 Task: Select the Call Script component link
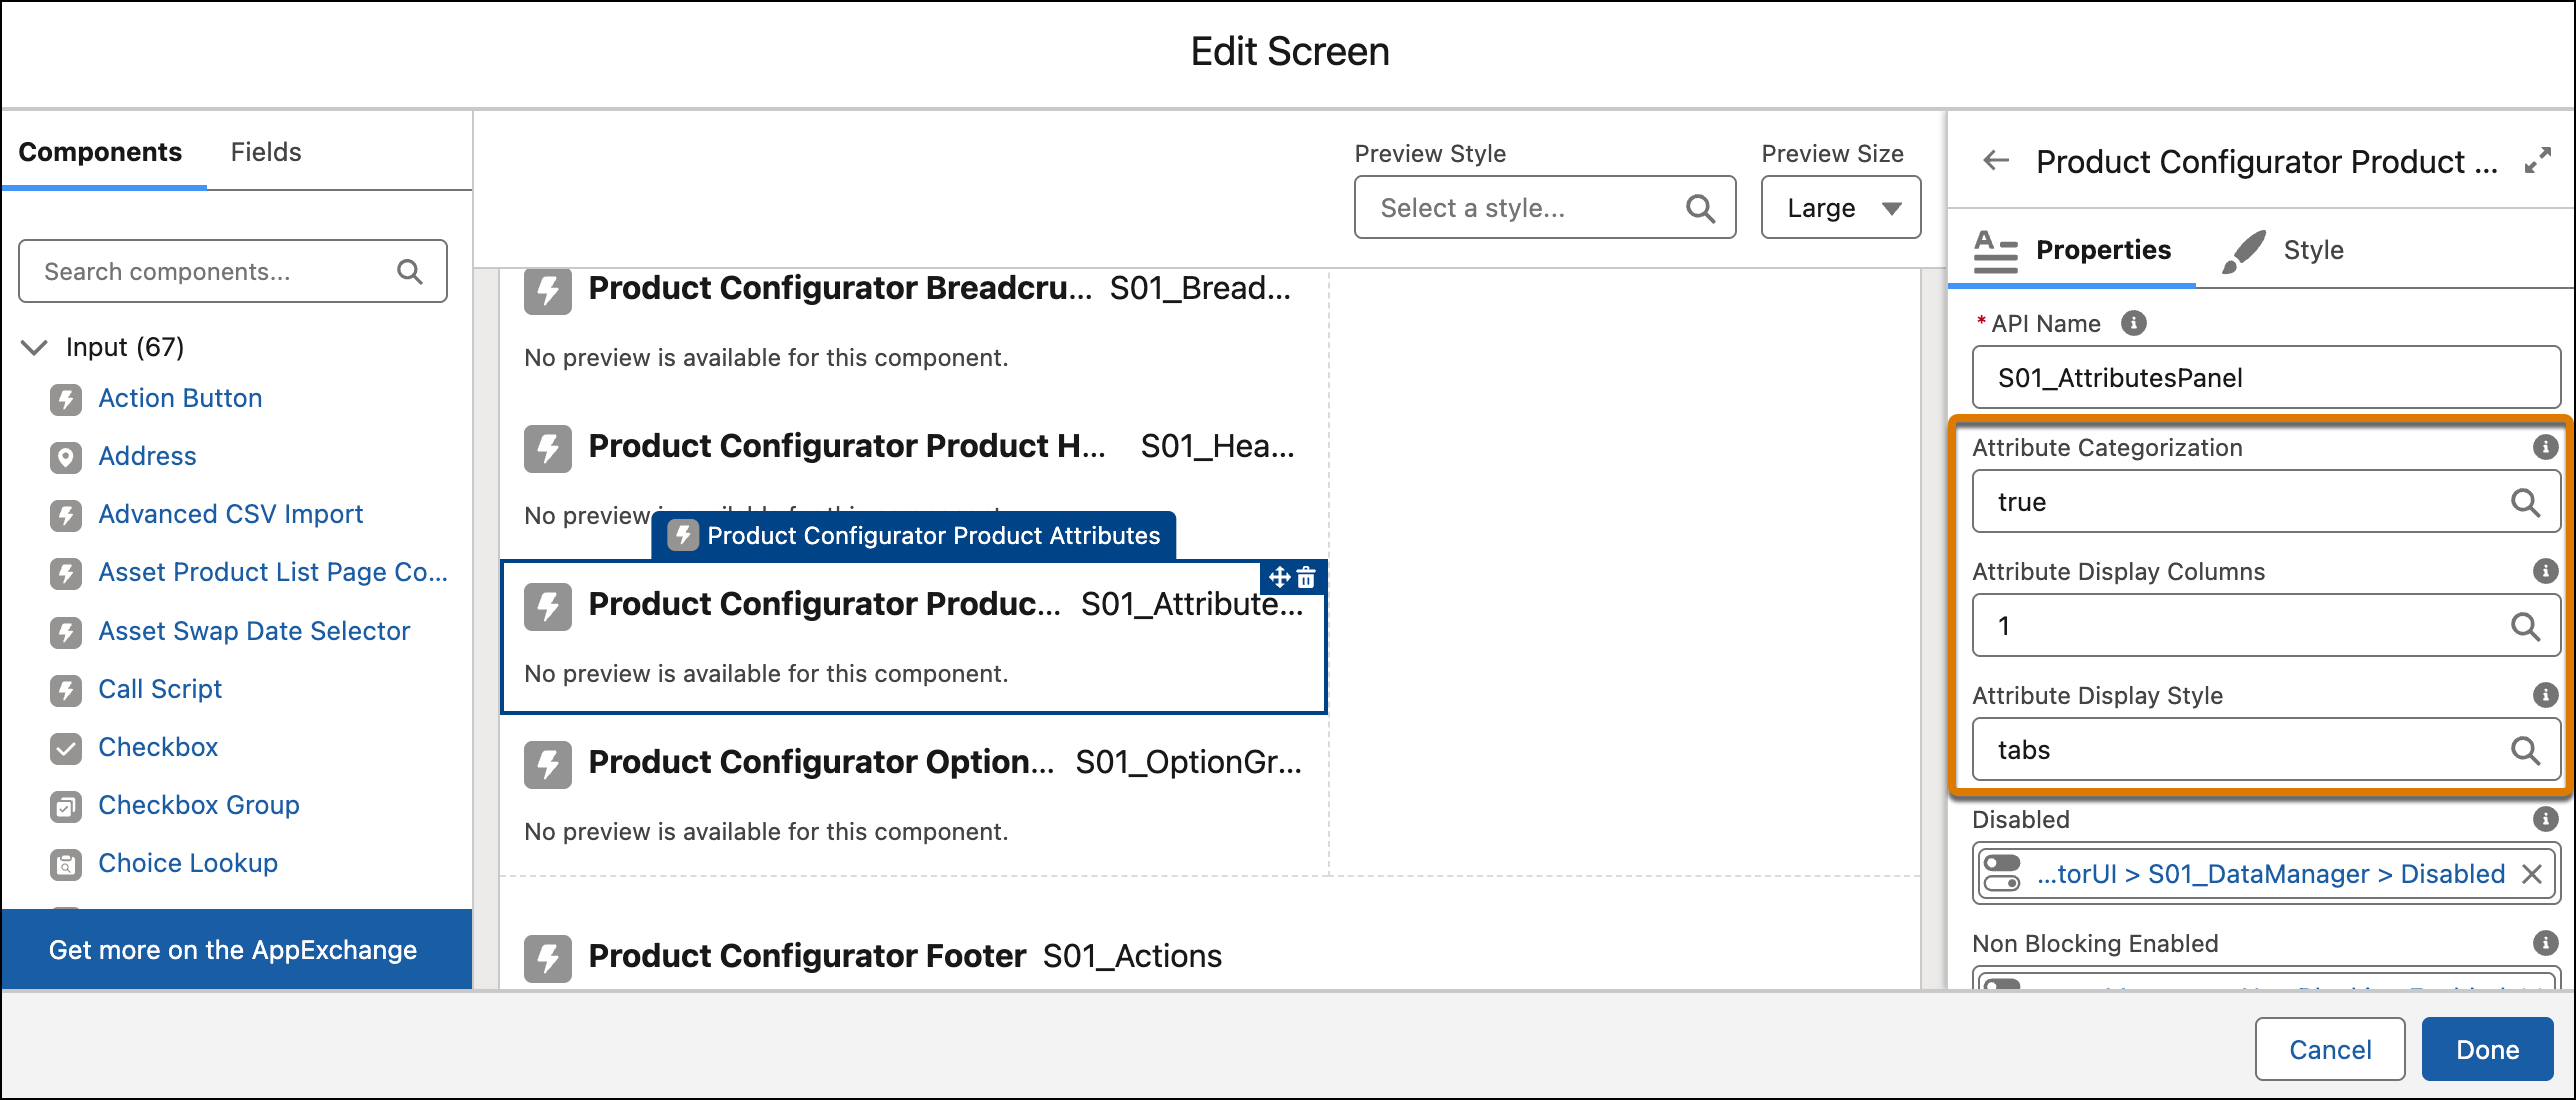click(x=160, y=689)
